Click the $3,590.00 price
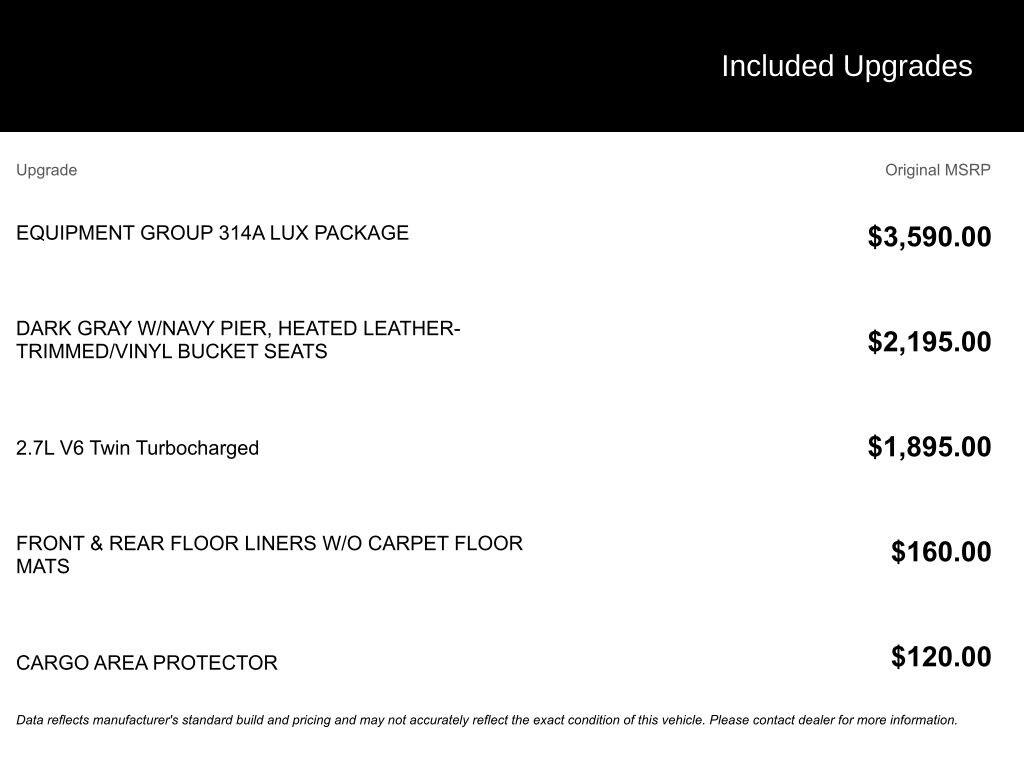Screen dimensions: 1024x768 click(x=929, y=237)
